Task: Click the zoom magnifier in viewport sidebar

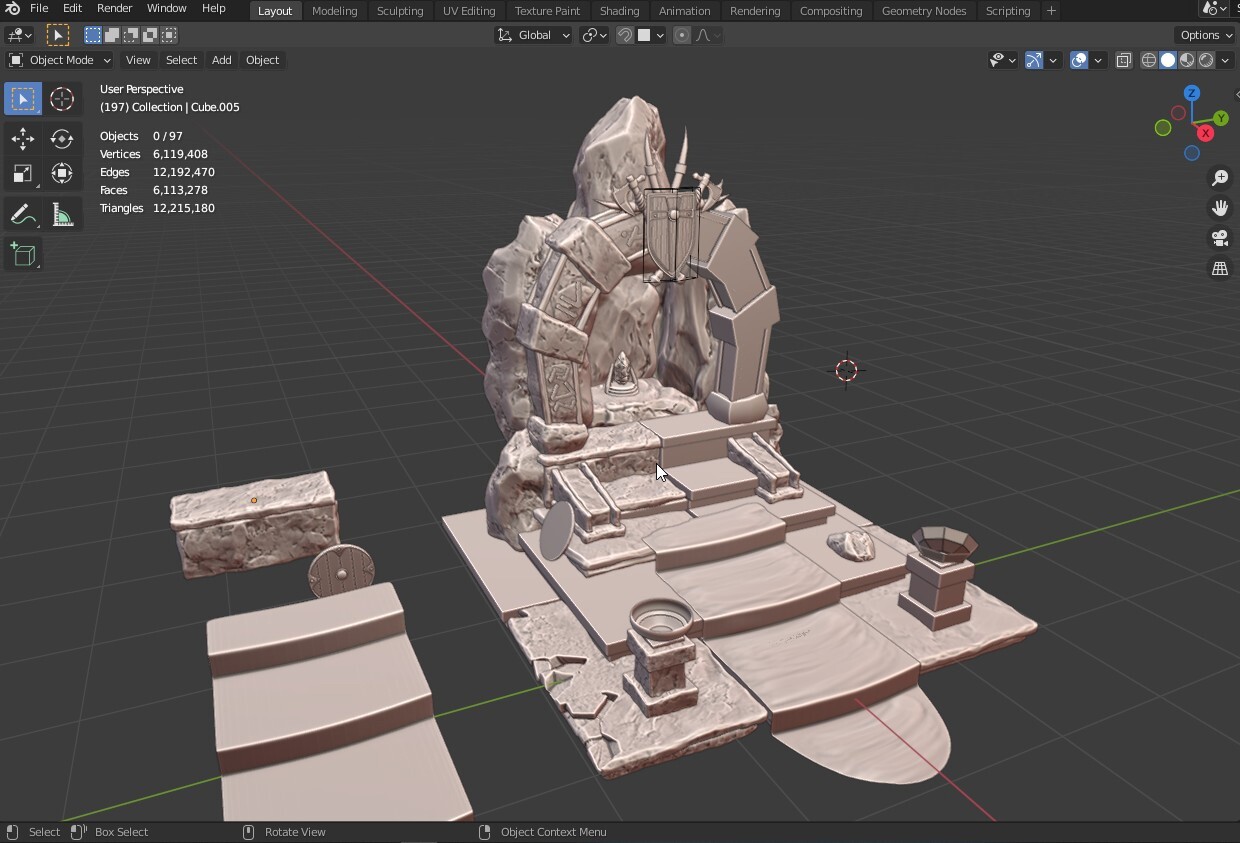Action: click(x=1219, y=177)
